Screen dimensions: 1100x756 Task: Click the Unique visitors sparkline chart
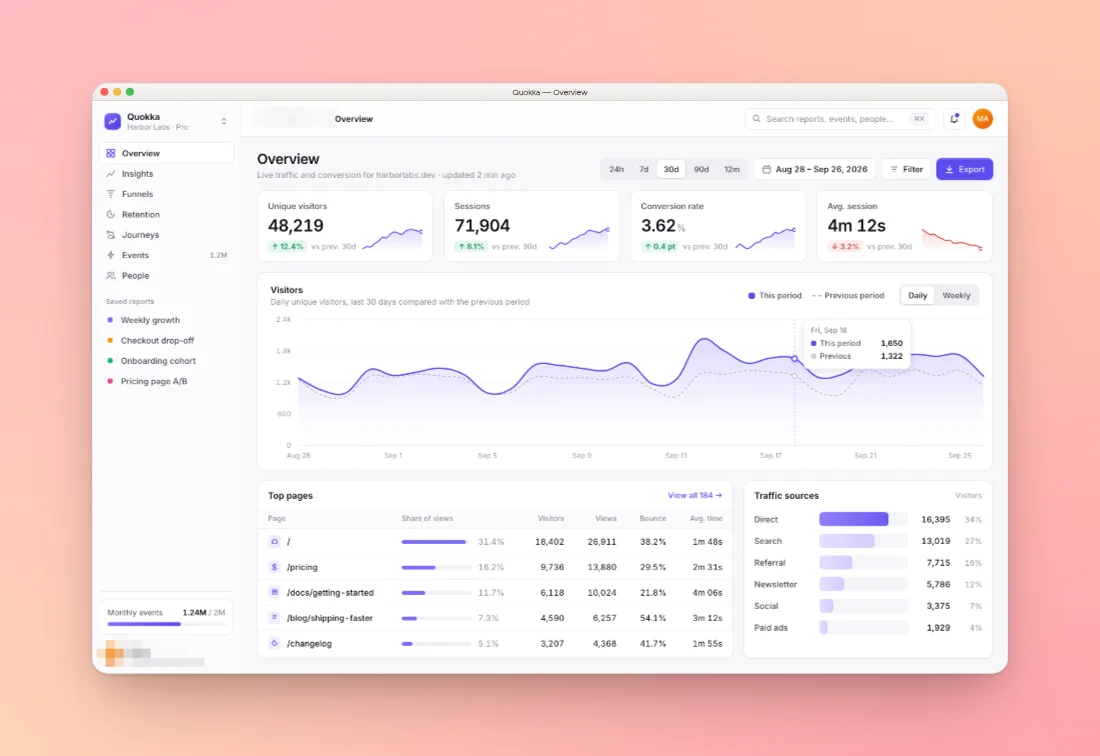(393, 238)
